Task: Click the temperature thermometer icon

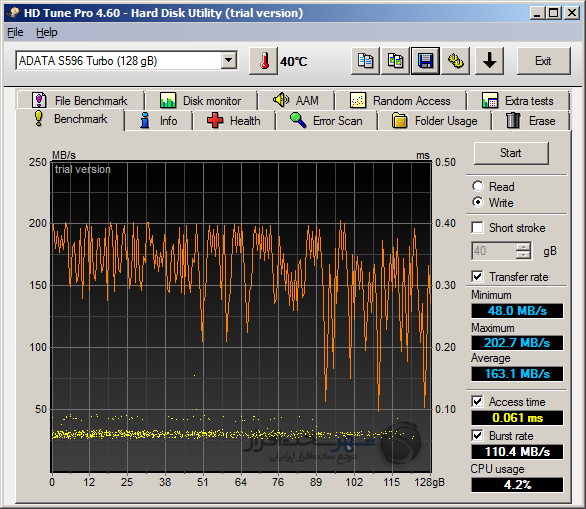Action: (x=264, y=61)
